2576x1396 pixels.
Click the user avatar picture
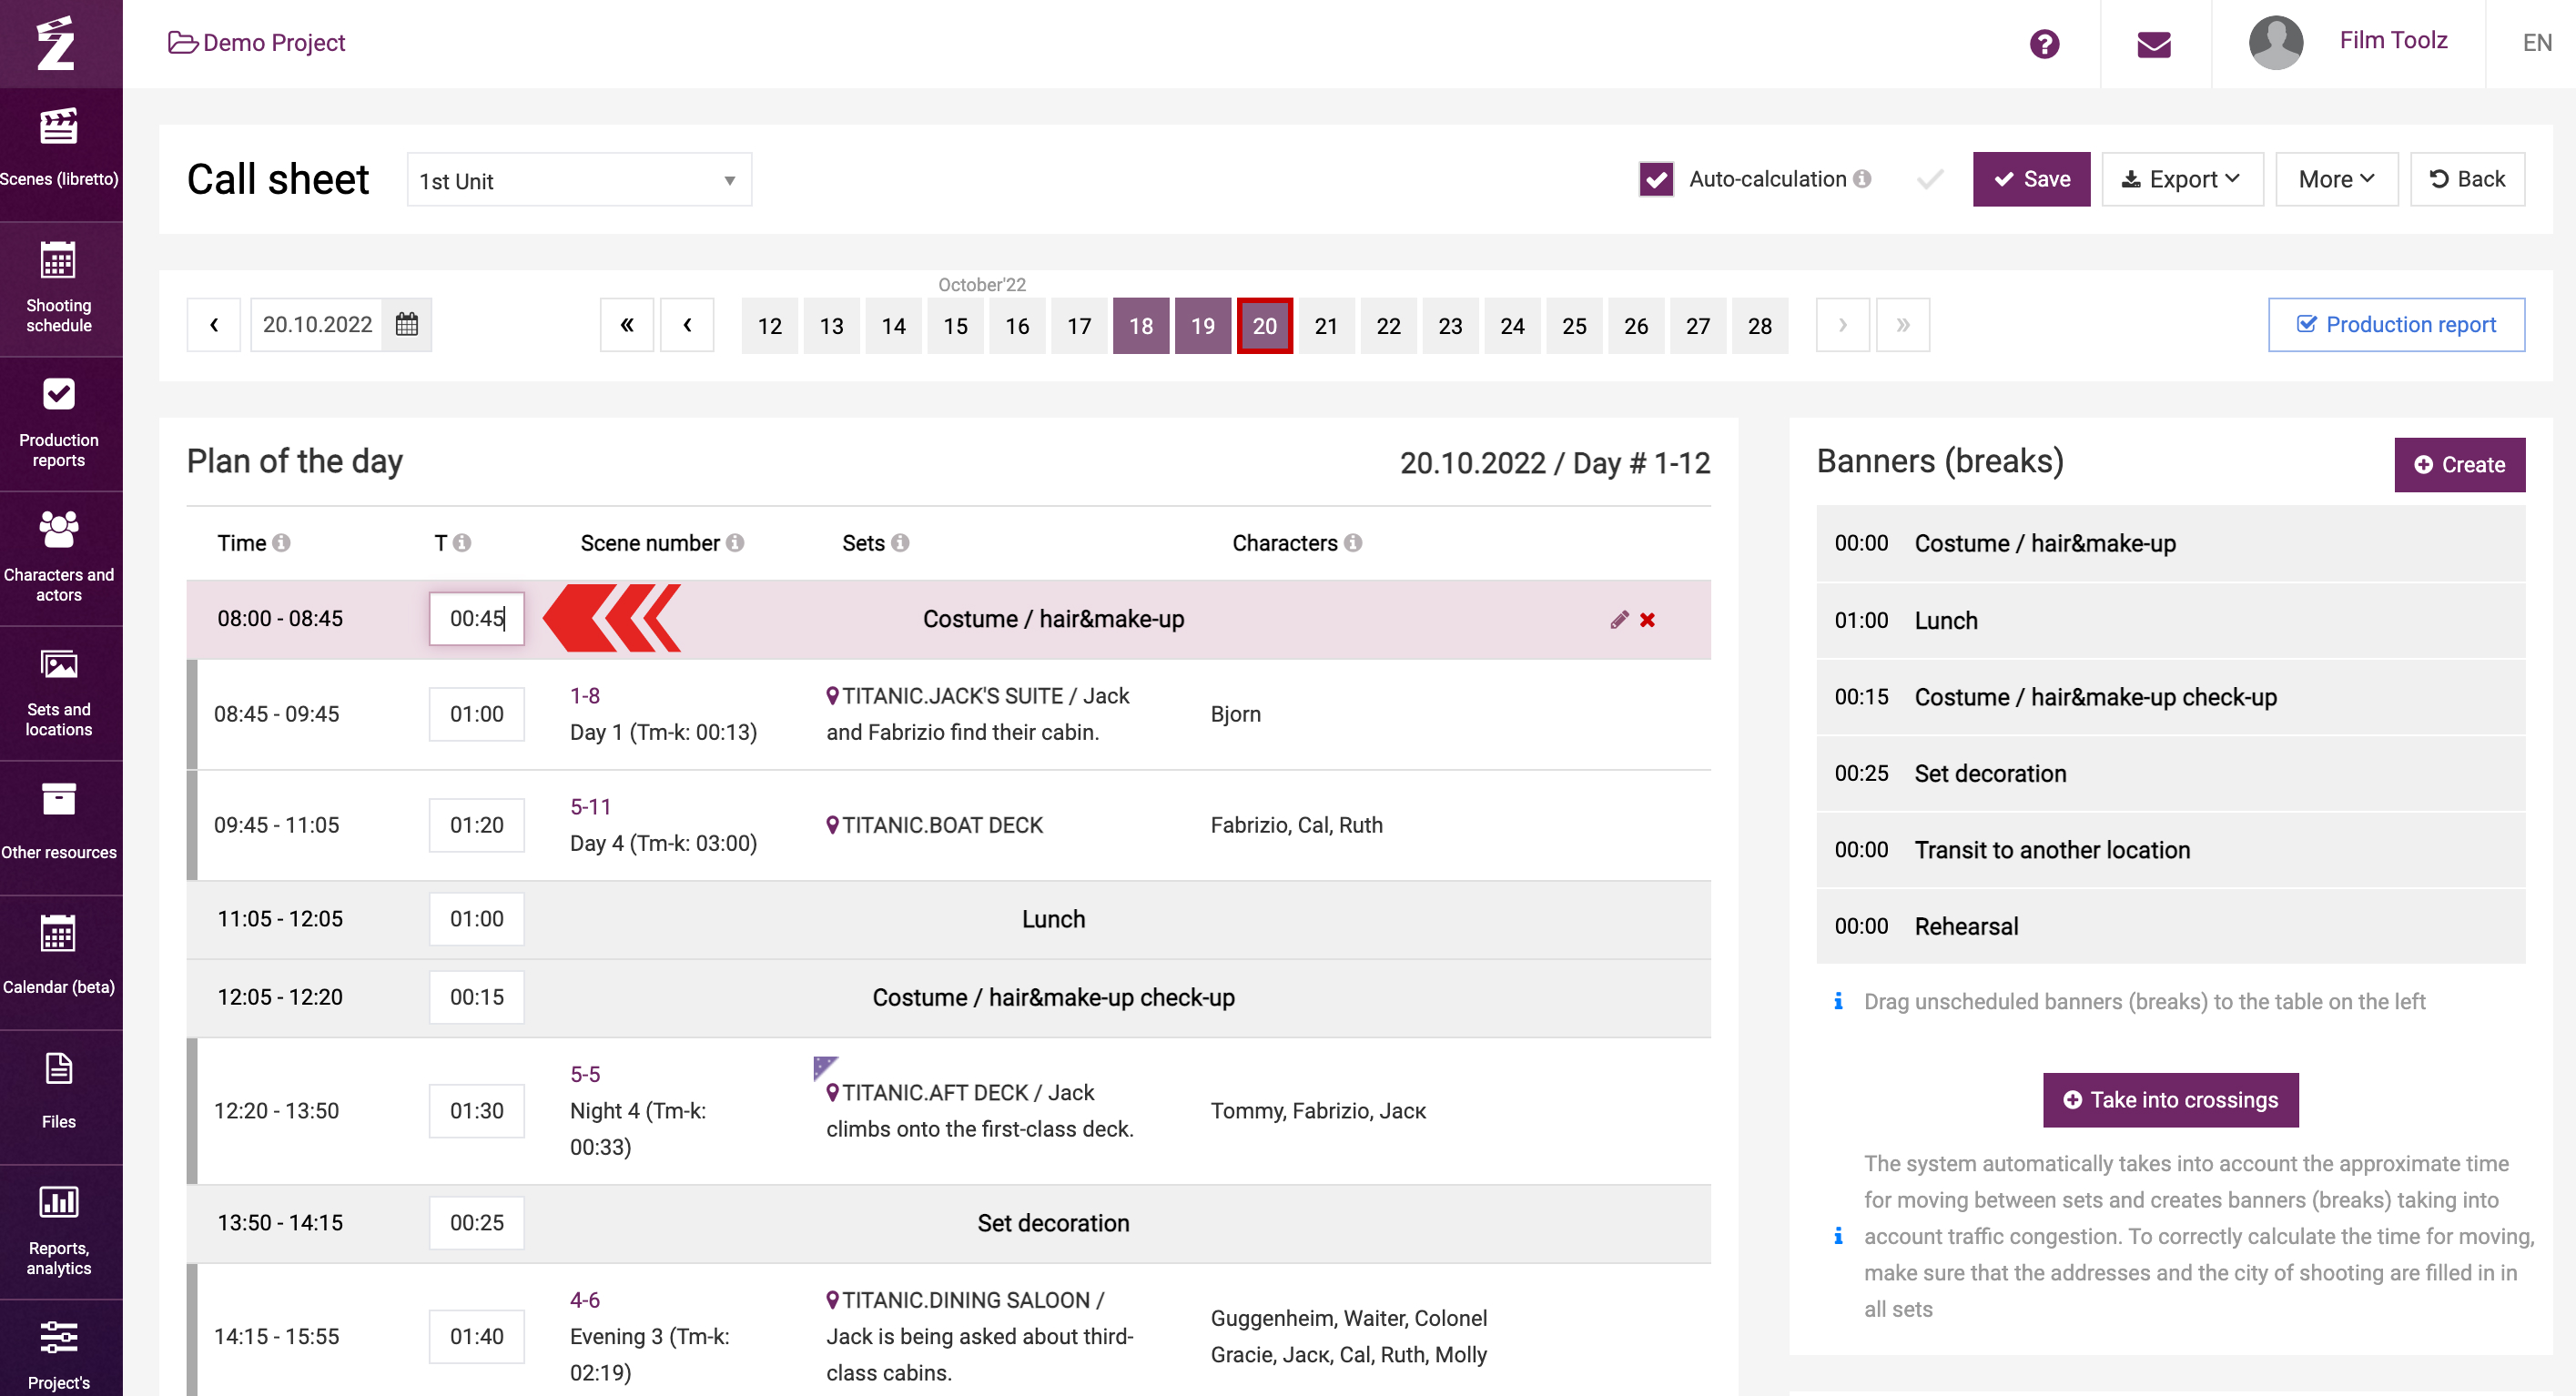tap(2275, 43)
